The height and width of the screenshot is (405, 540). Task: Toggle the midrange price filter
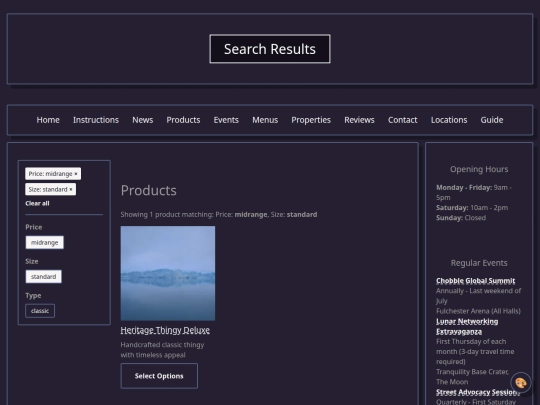[44, 242]
